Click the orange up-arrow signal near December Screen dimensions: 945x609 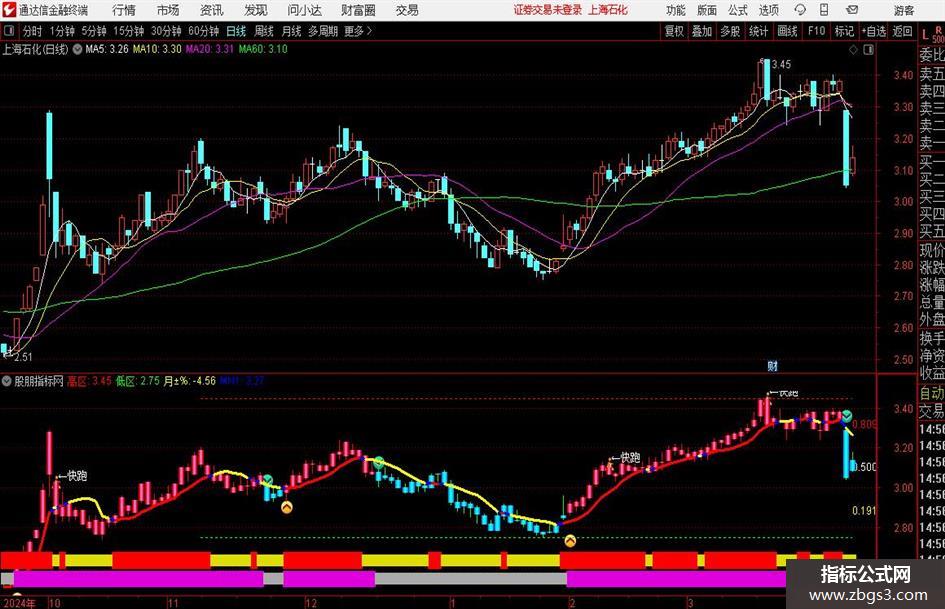coord(286,508)
